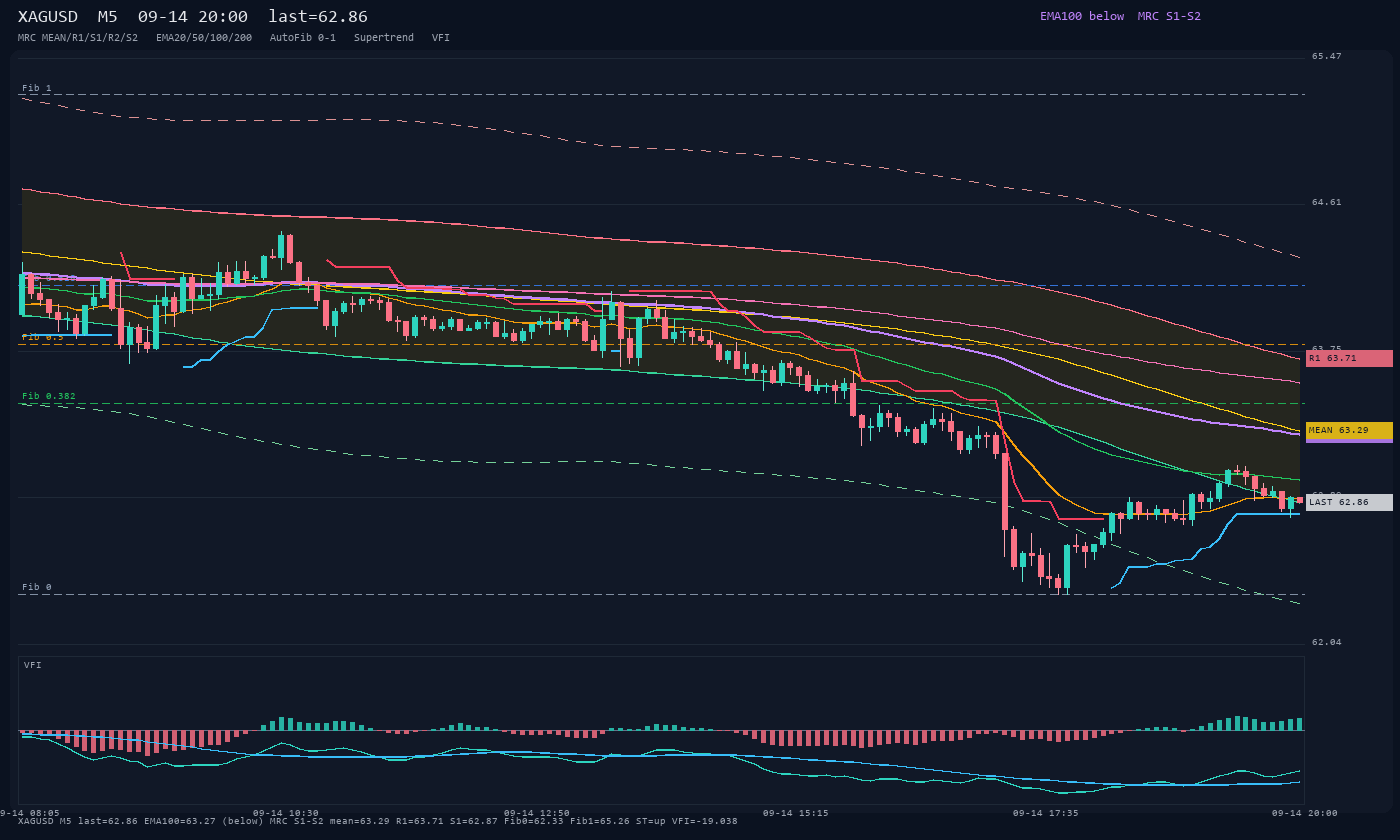Click the "MRC S1-S2" header text at top right
This screenshot has width=1400, height=840.
point(1169,16)
